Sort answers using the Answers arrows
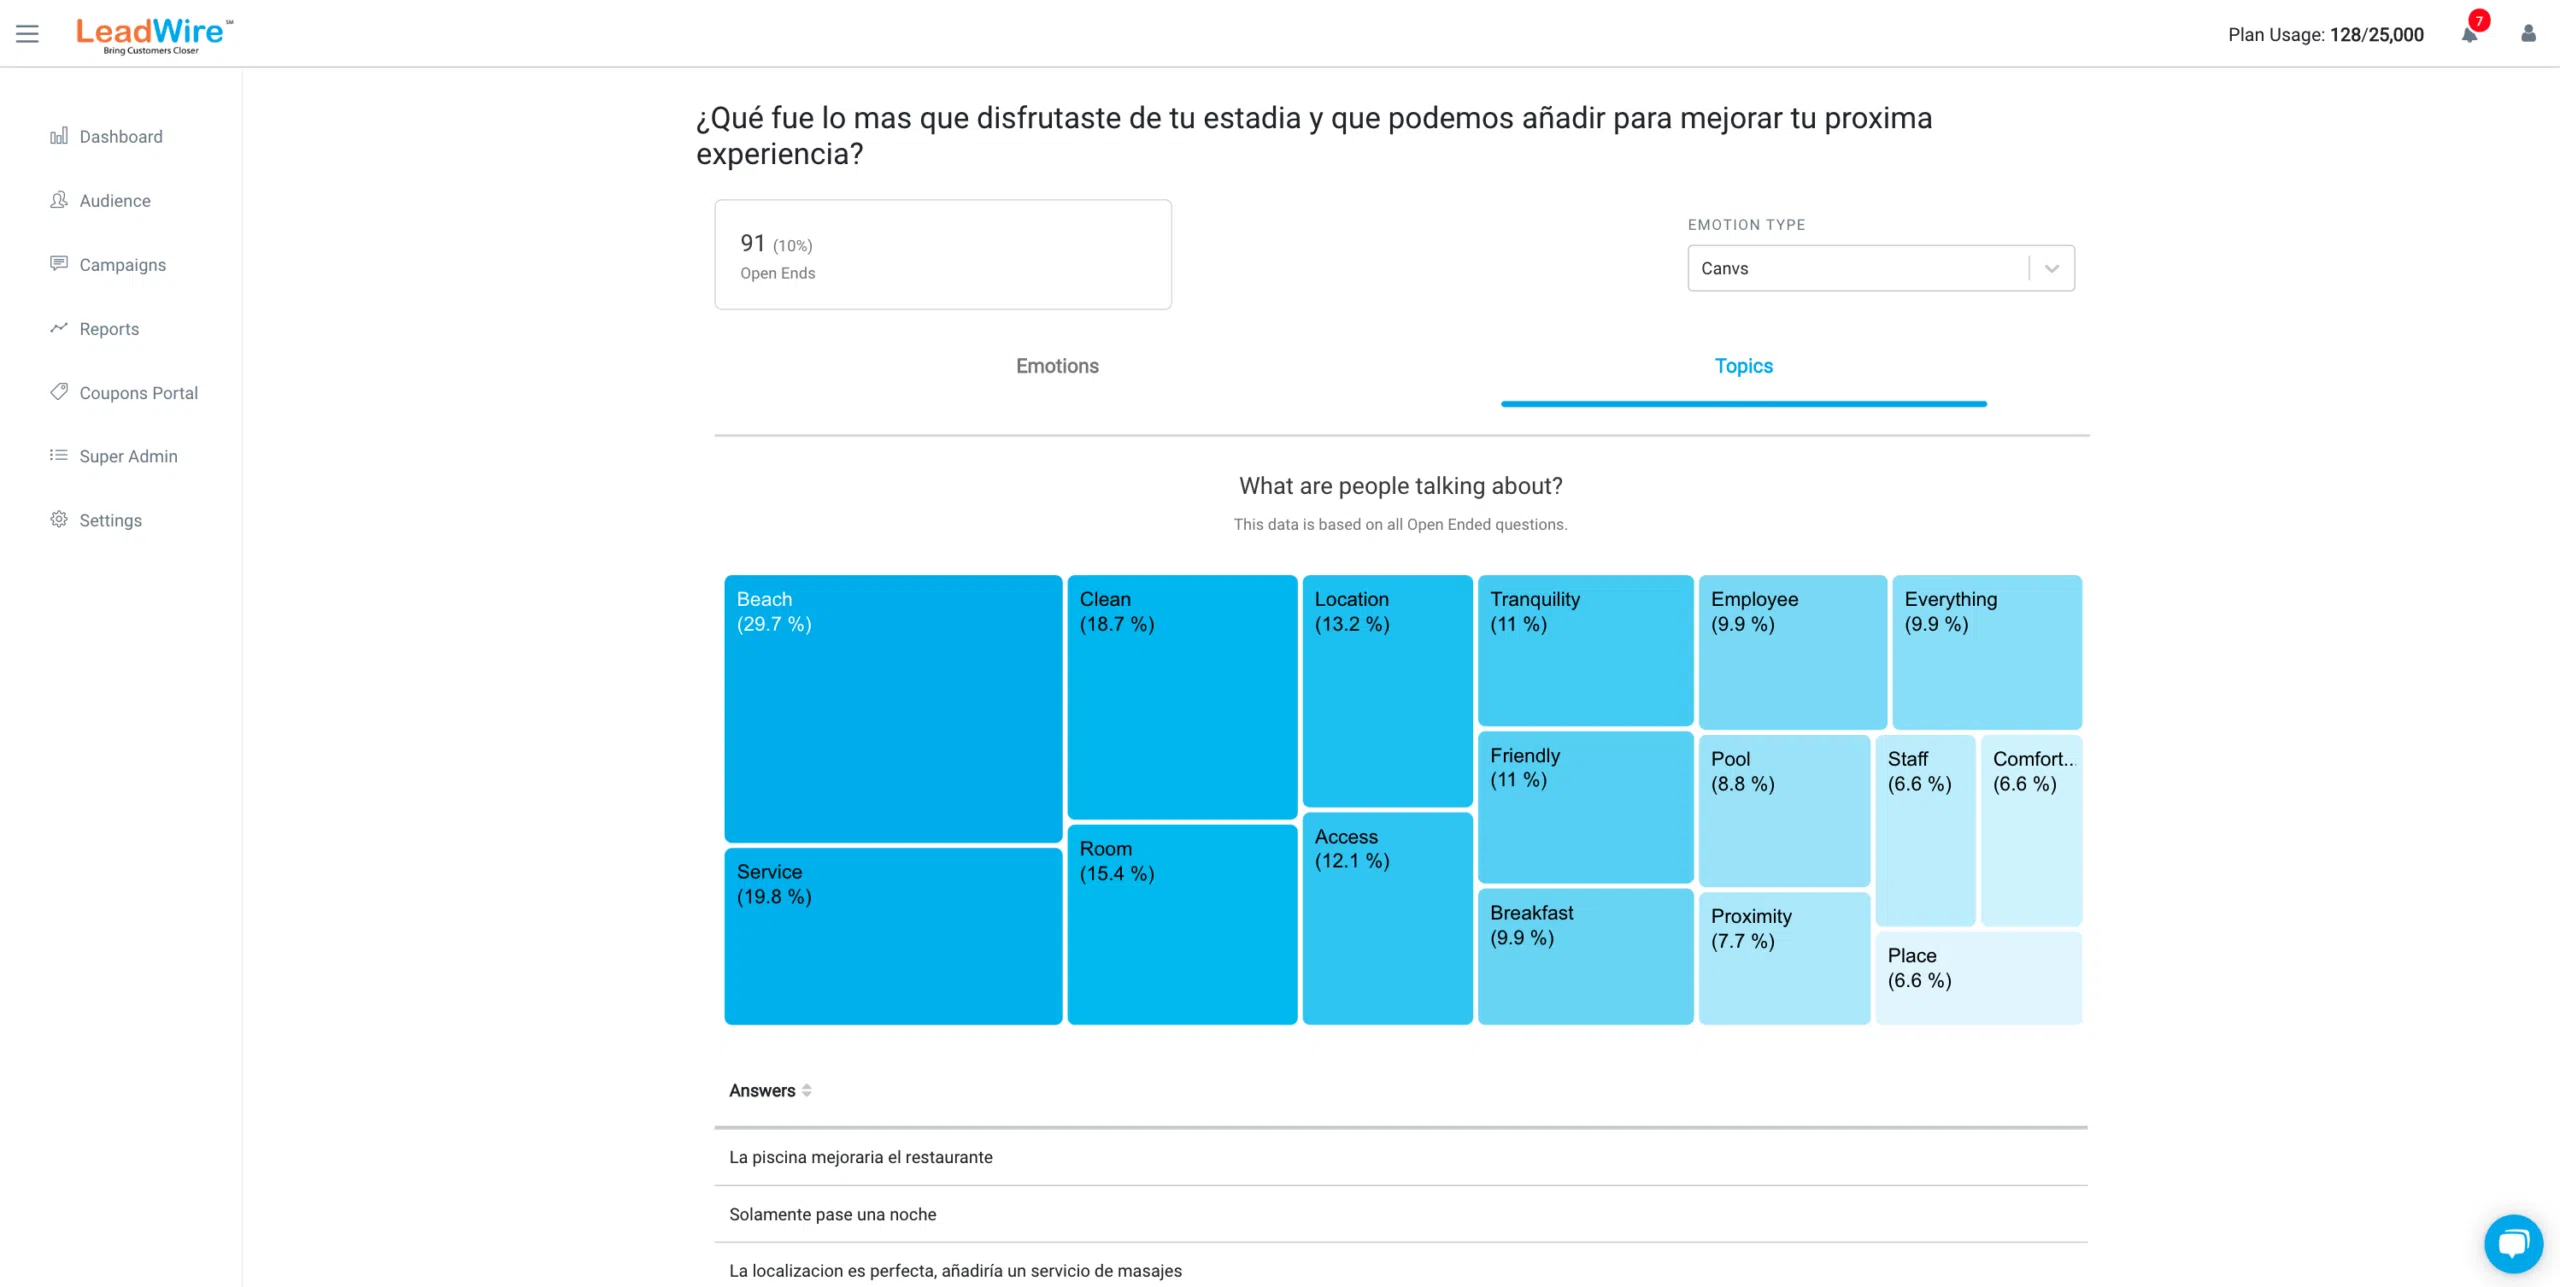Viewport: 2560px width, 1287px height. (x=806, y=1090)
